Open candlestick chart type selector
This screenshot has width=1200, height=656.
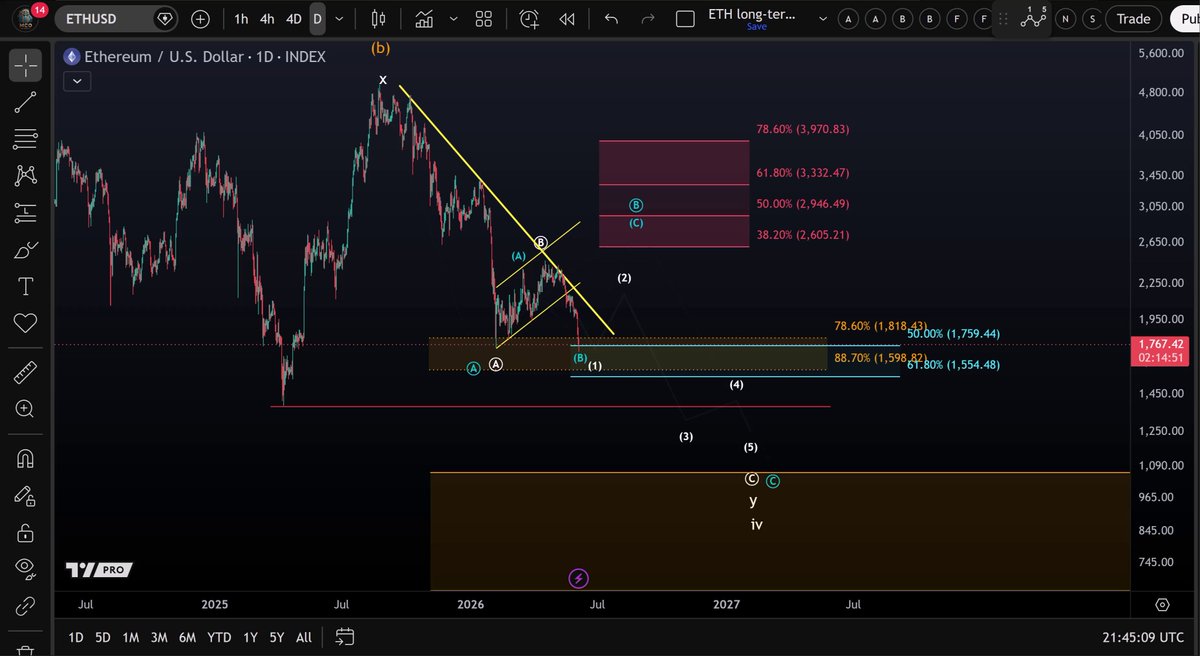tap(378, 18)
